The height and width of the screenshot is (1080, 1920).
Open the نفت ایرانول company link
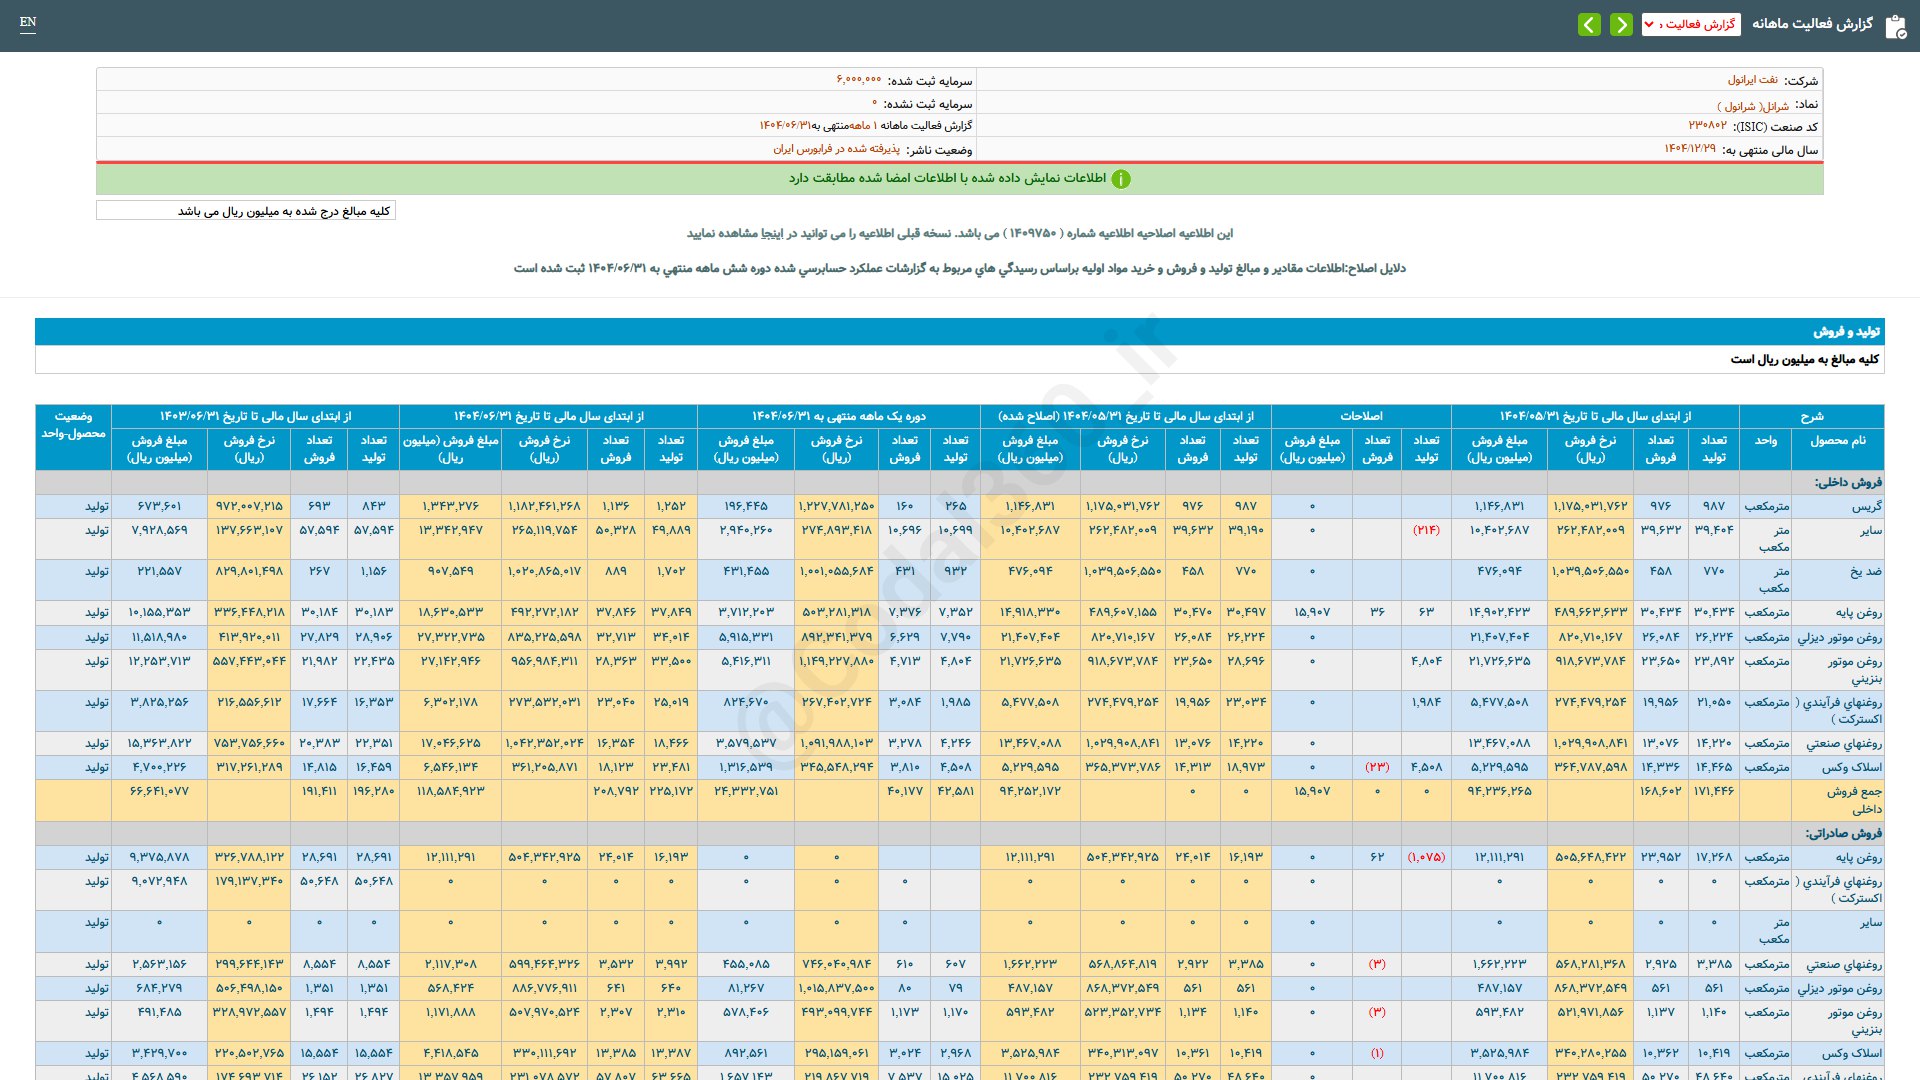click(x=1752, y=80)
